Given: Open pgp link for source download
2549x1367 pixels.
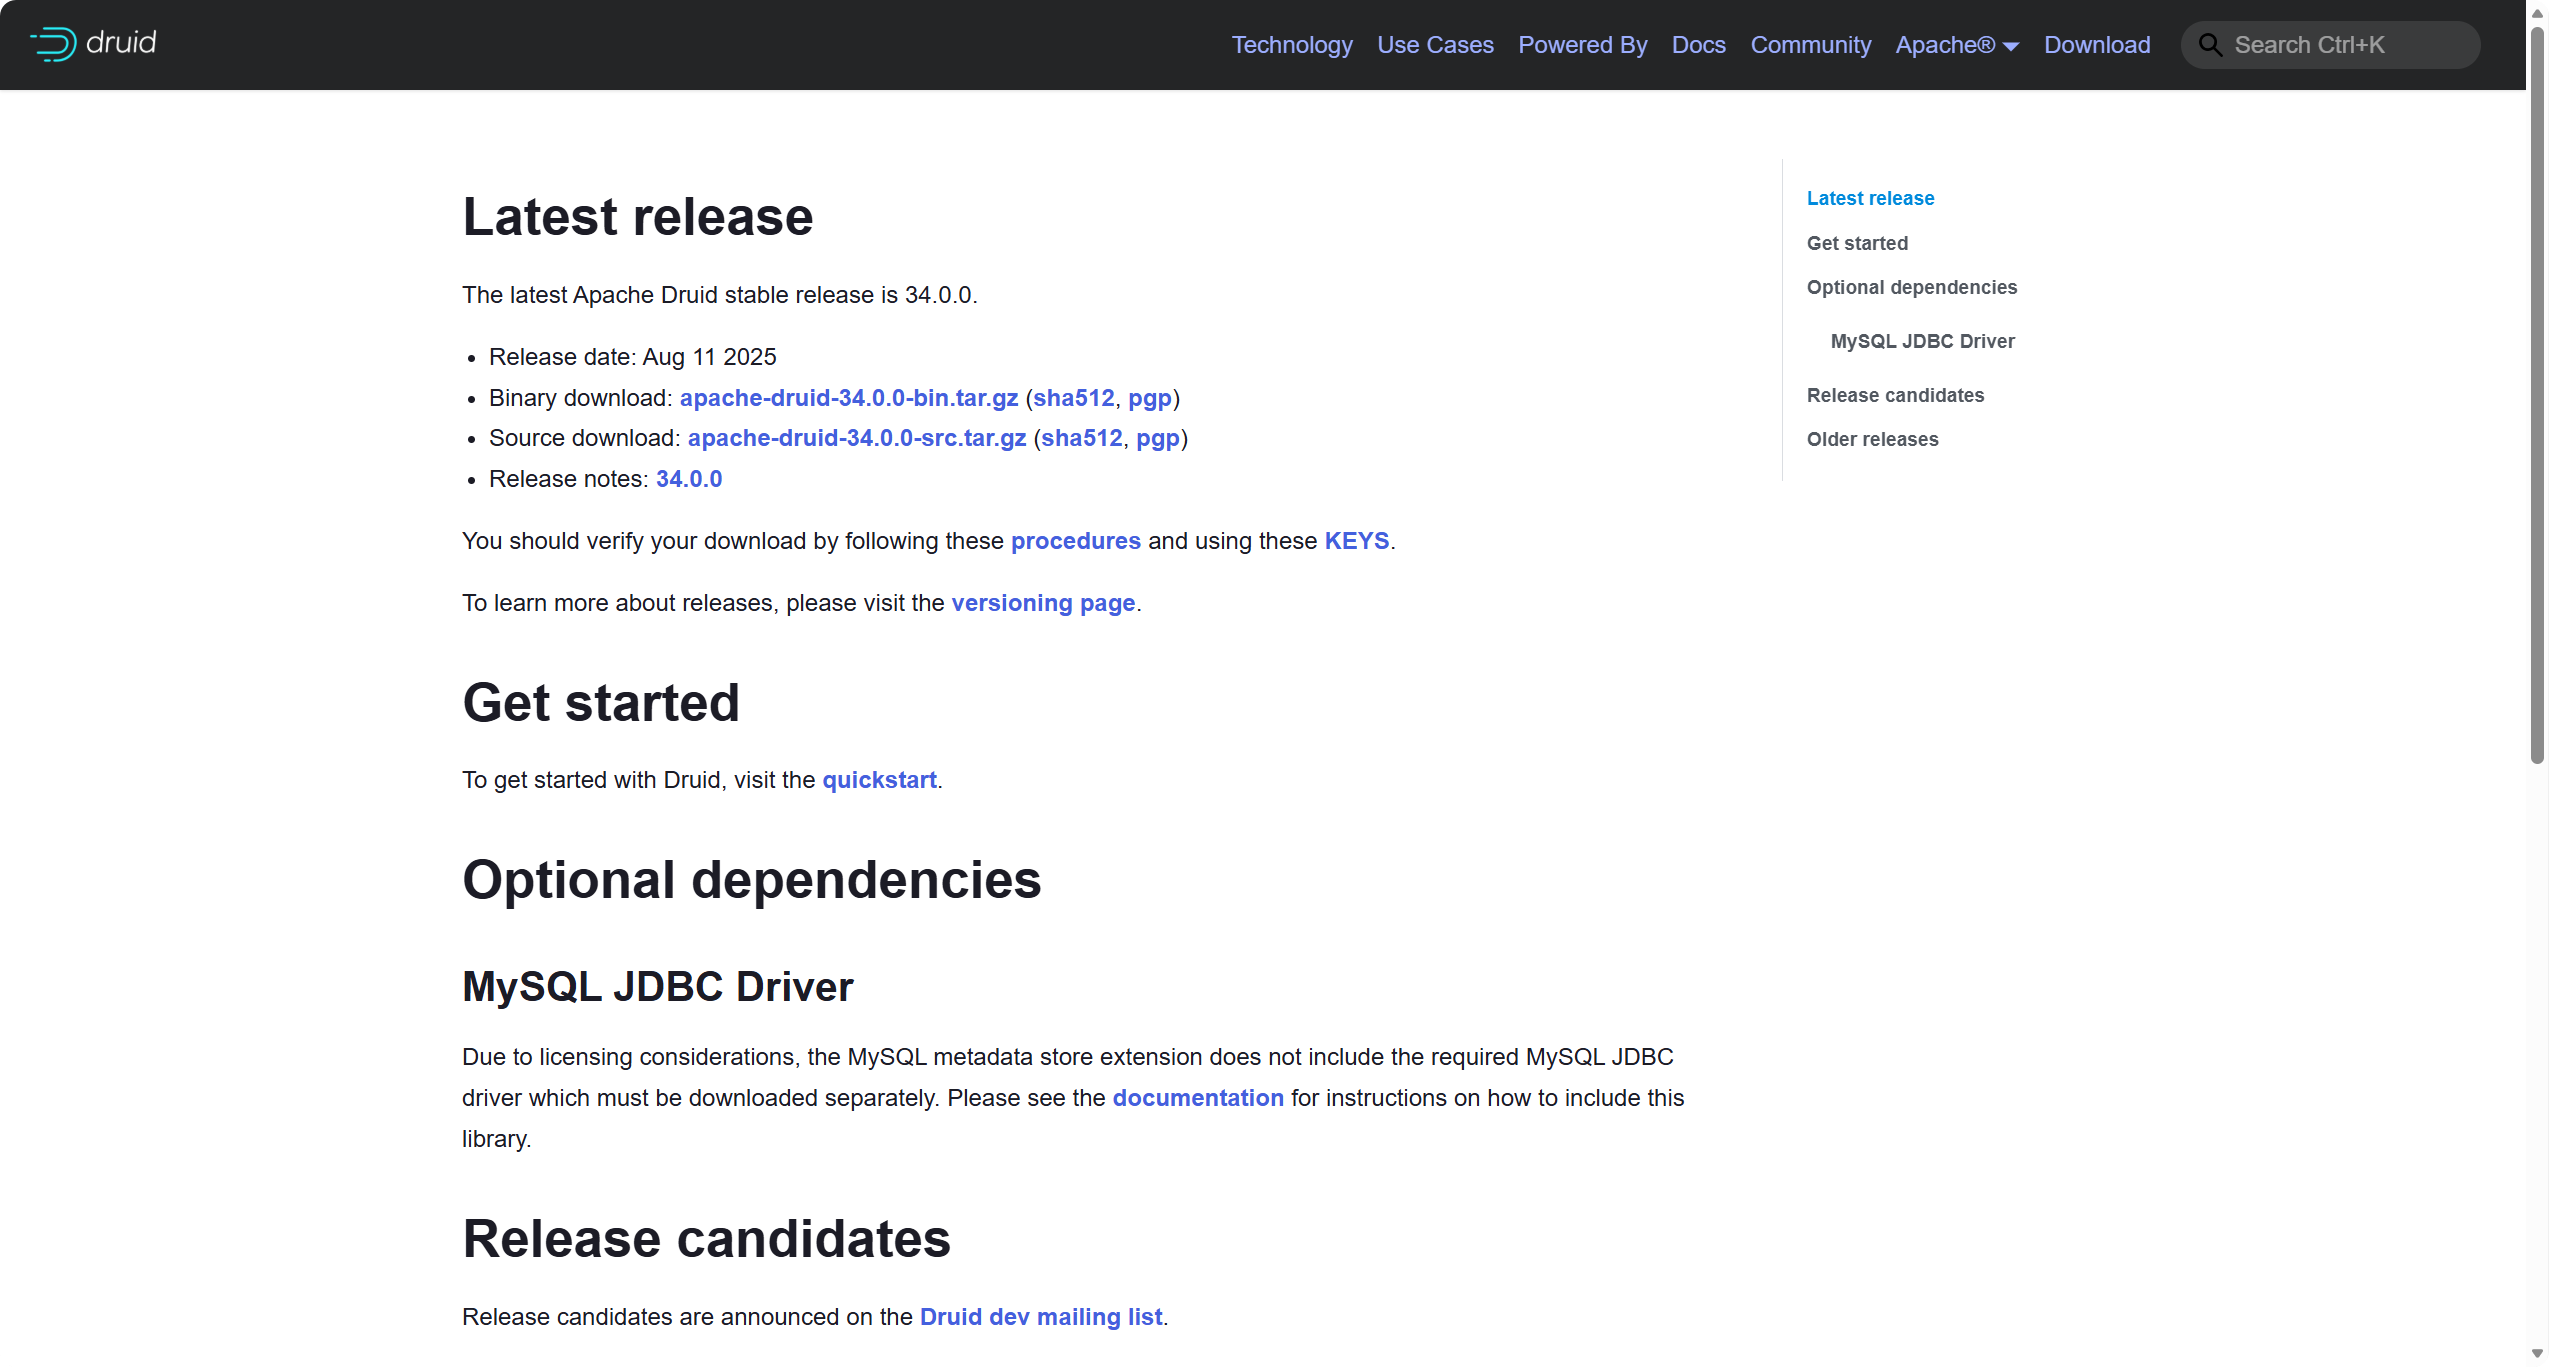Looking at the screenshot, I should tap(1157, 438).
